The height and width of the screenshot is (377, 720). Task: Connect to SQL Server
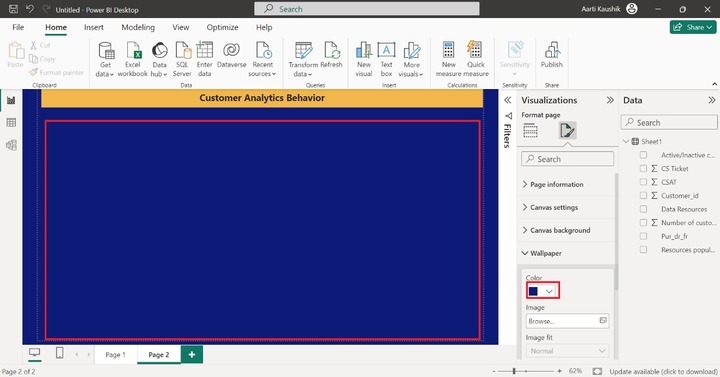click(x=182, y=59)
